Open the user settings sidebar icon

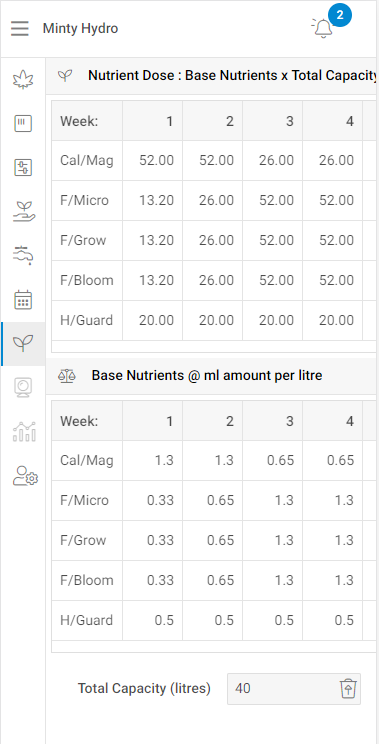[25, 475]
